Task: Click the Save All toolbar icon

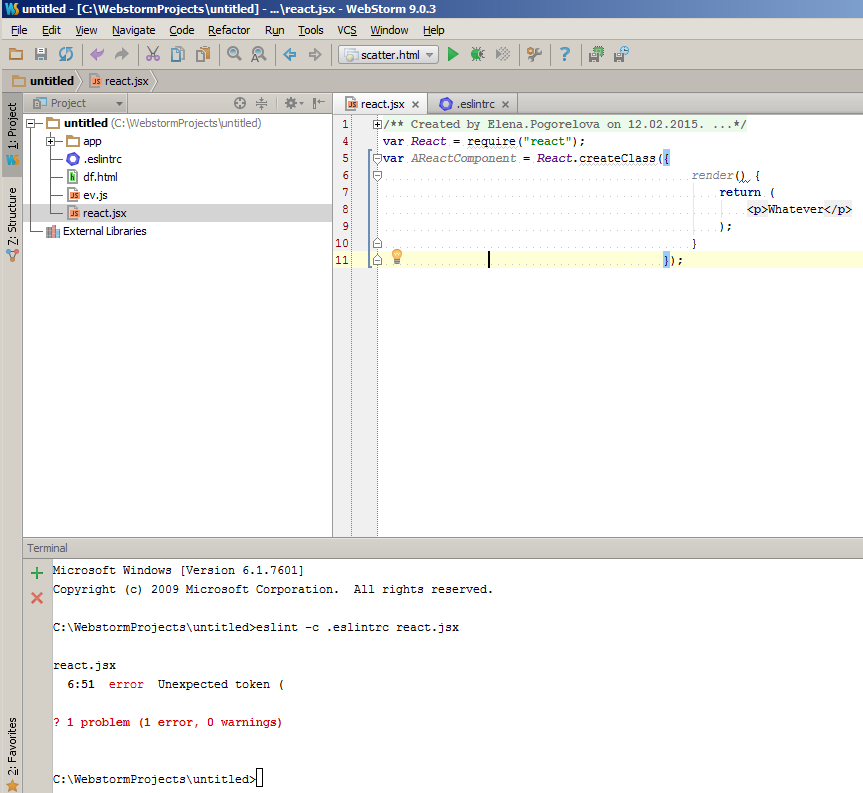Action: [41, 54]
